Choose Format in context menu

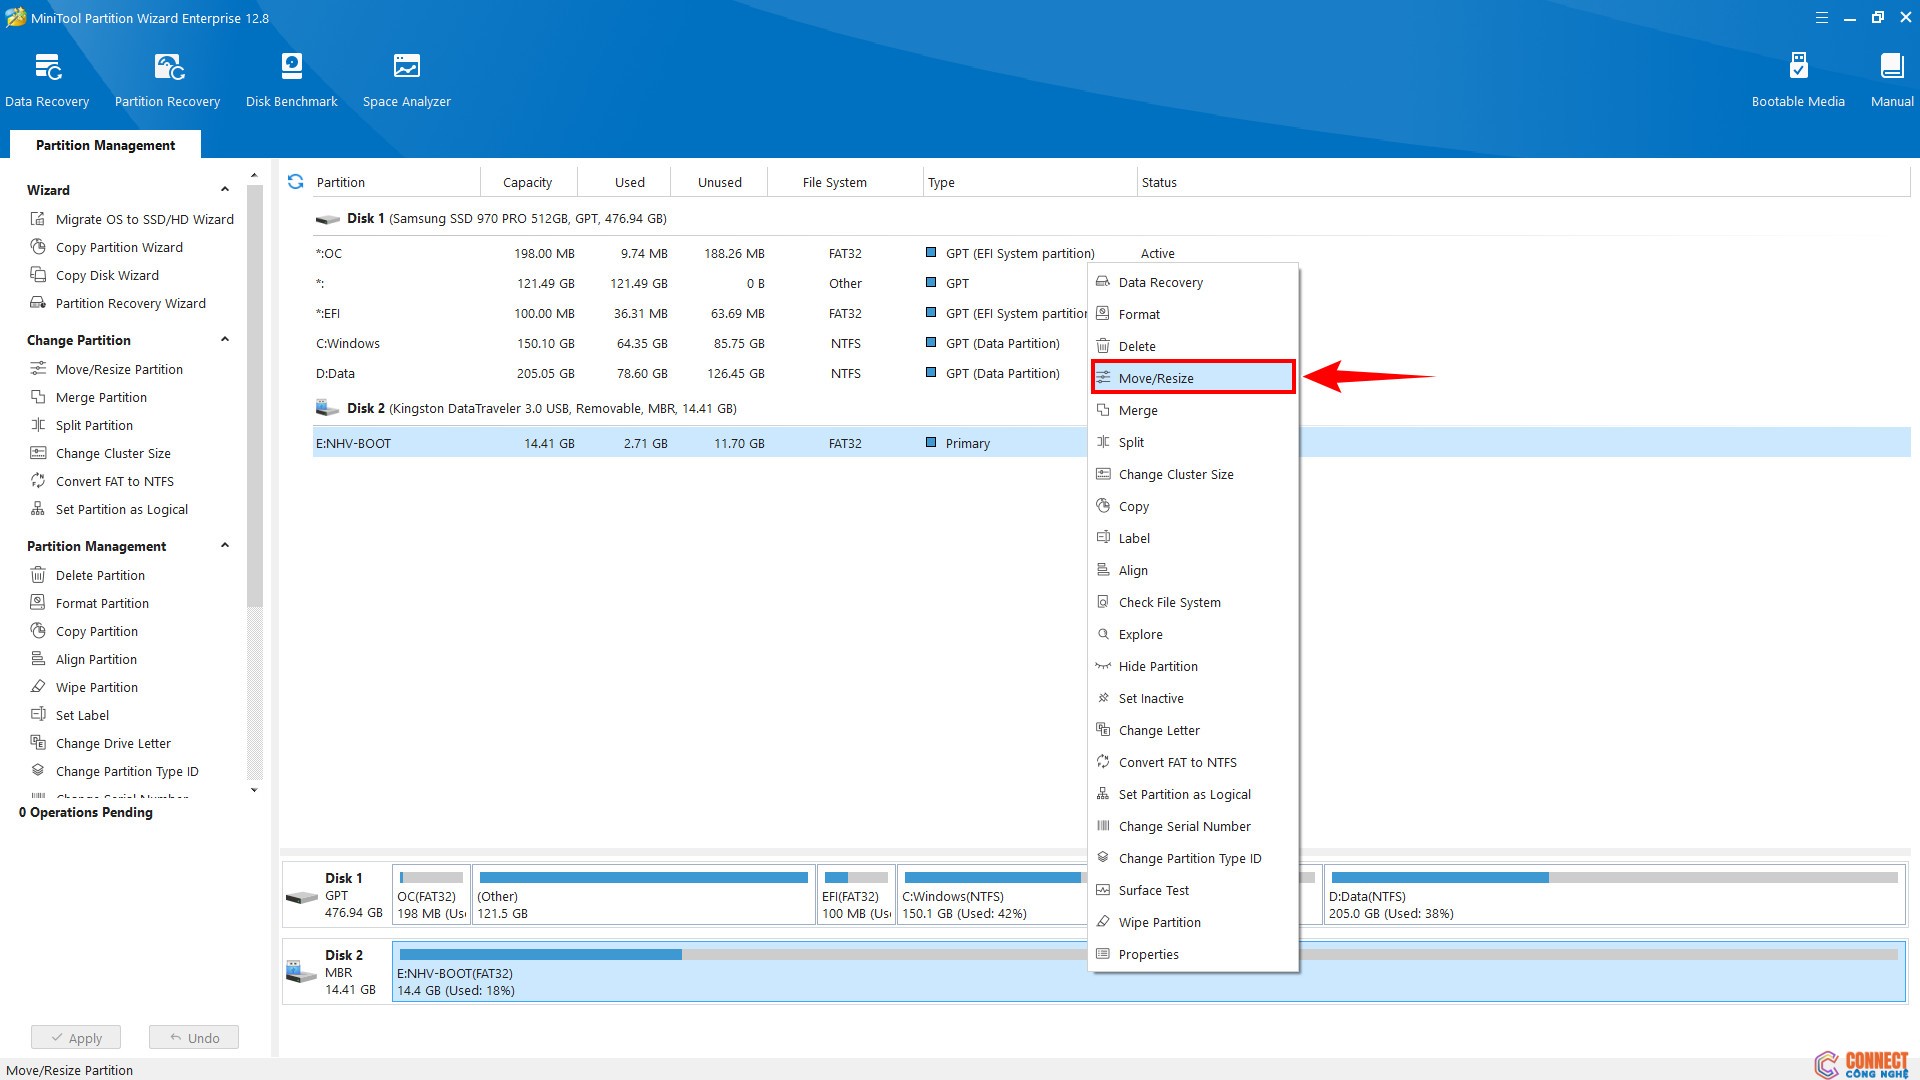coord(1193,314)
